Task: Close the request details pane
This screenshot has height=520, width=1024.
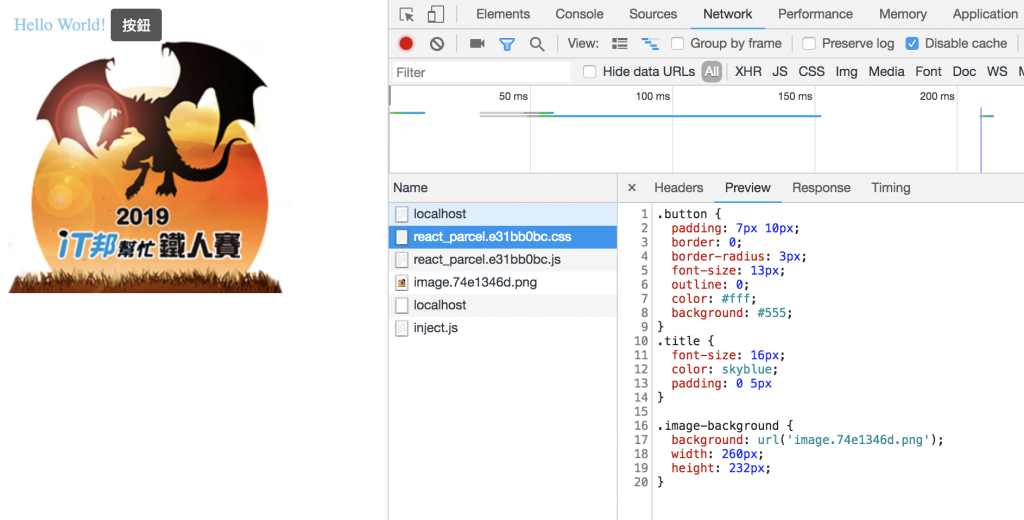Action: pyautogui.click(x=632, y=187)
